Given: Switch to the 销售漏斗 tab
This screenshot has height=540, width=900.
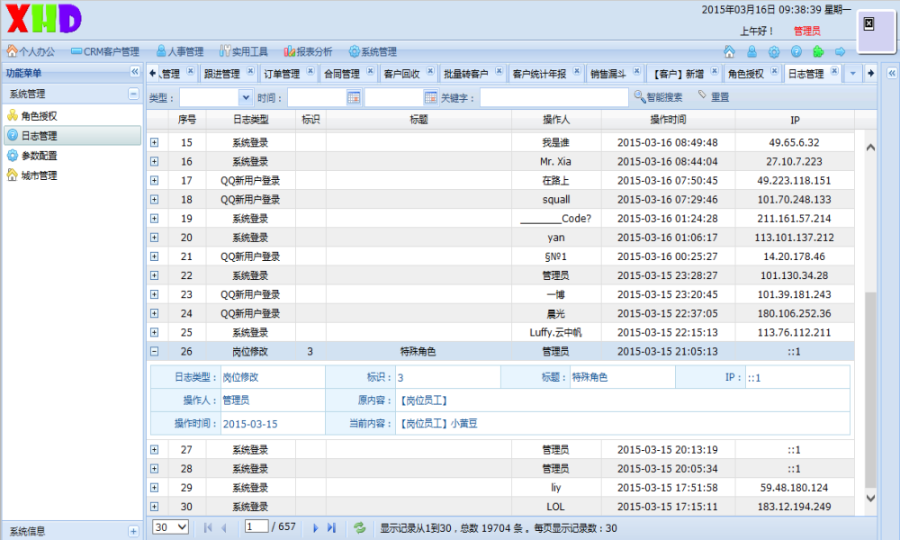Looking at the screenshot, I should pos(607,73).
